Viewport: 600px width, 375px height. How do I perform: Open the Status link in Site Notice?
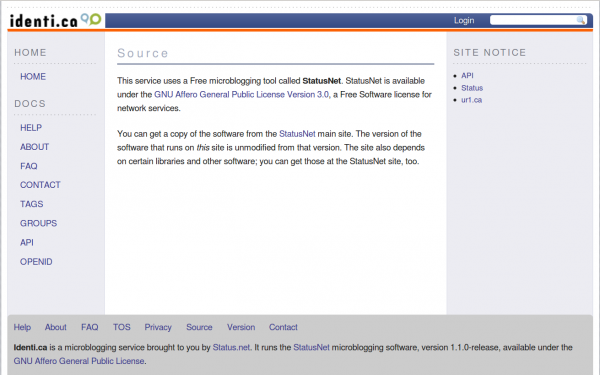[x=472, y=88]
